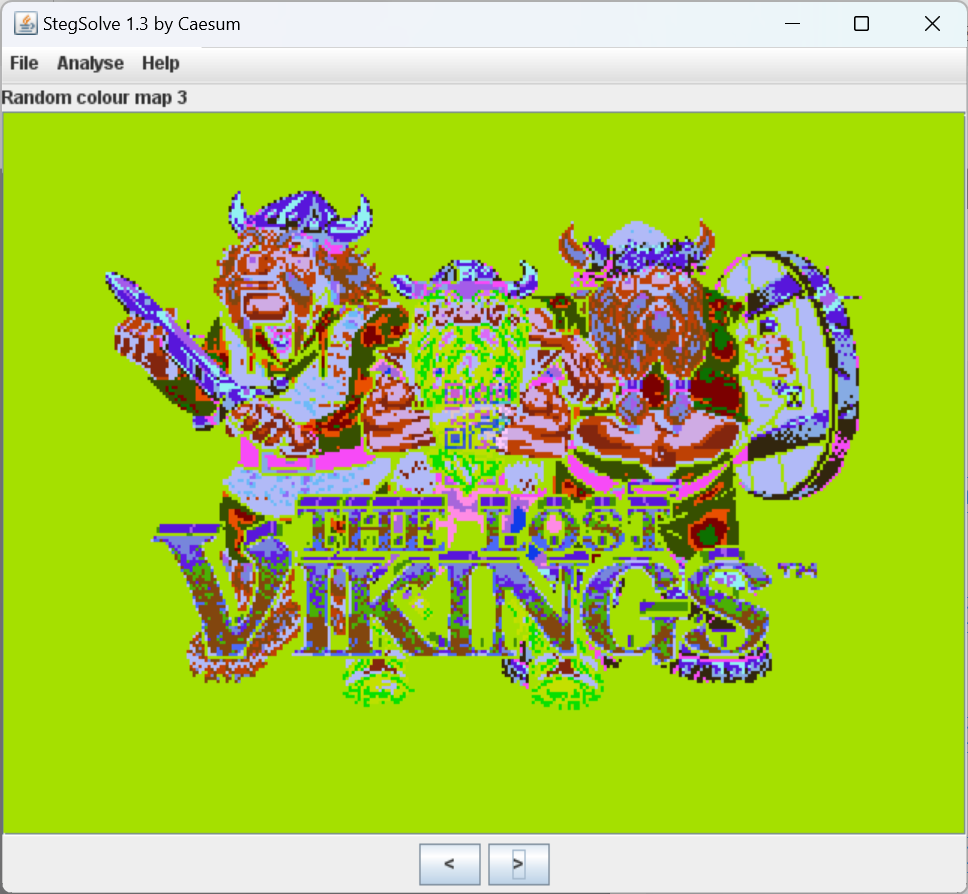Open the Analyse menu
Viewport: 968px width, 894px height.
point(90,63)
